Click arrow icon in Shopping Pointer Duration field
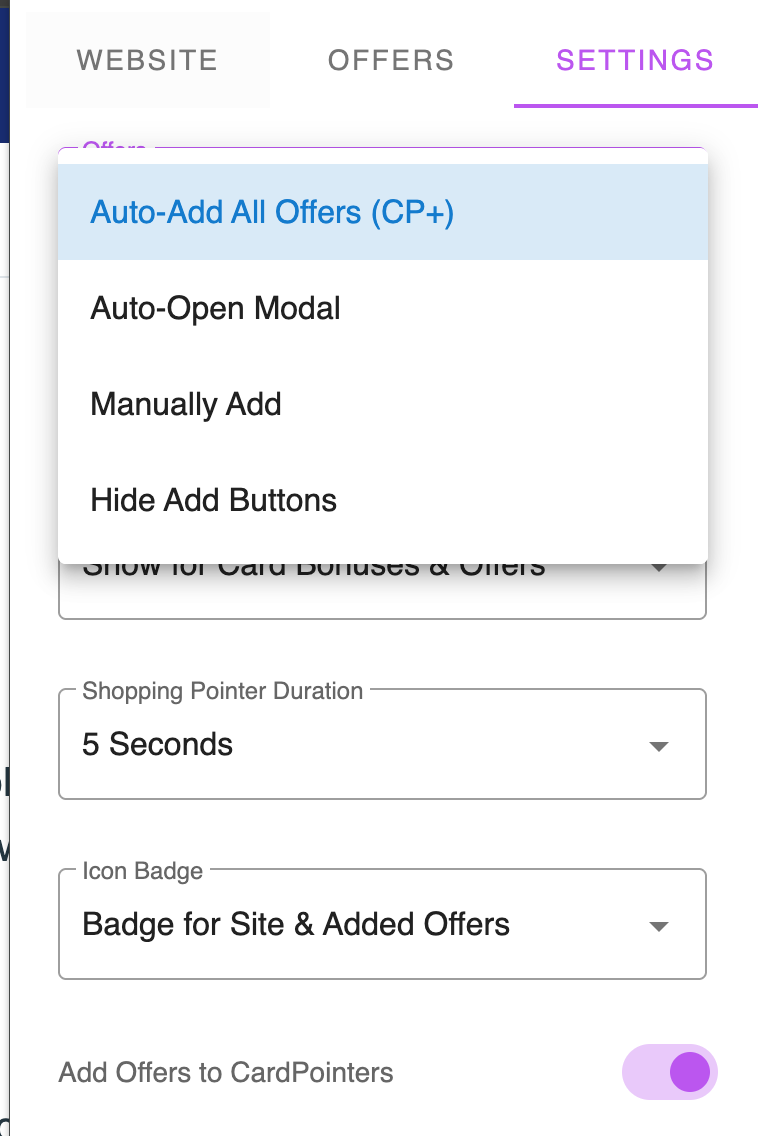Screen dimensions: 774x1136 (659, 746)
